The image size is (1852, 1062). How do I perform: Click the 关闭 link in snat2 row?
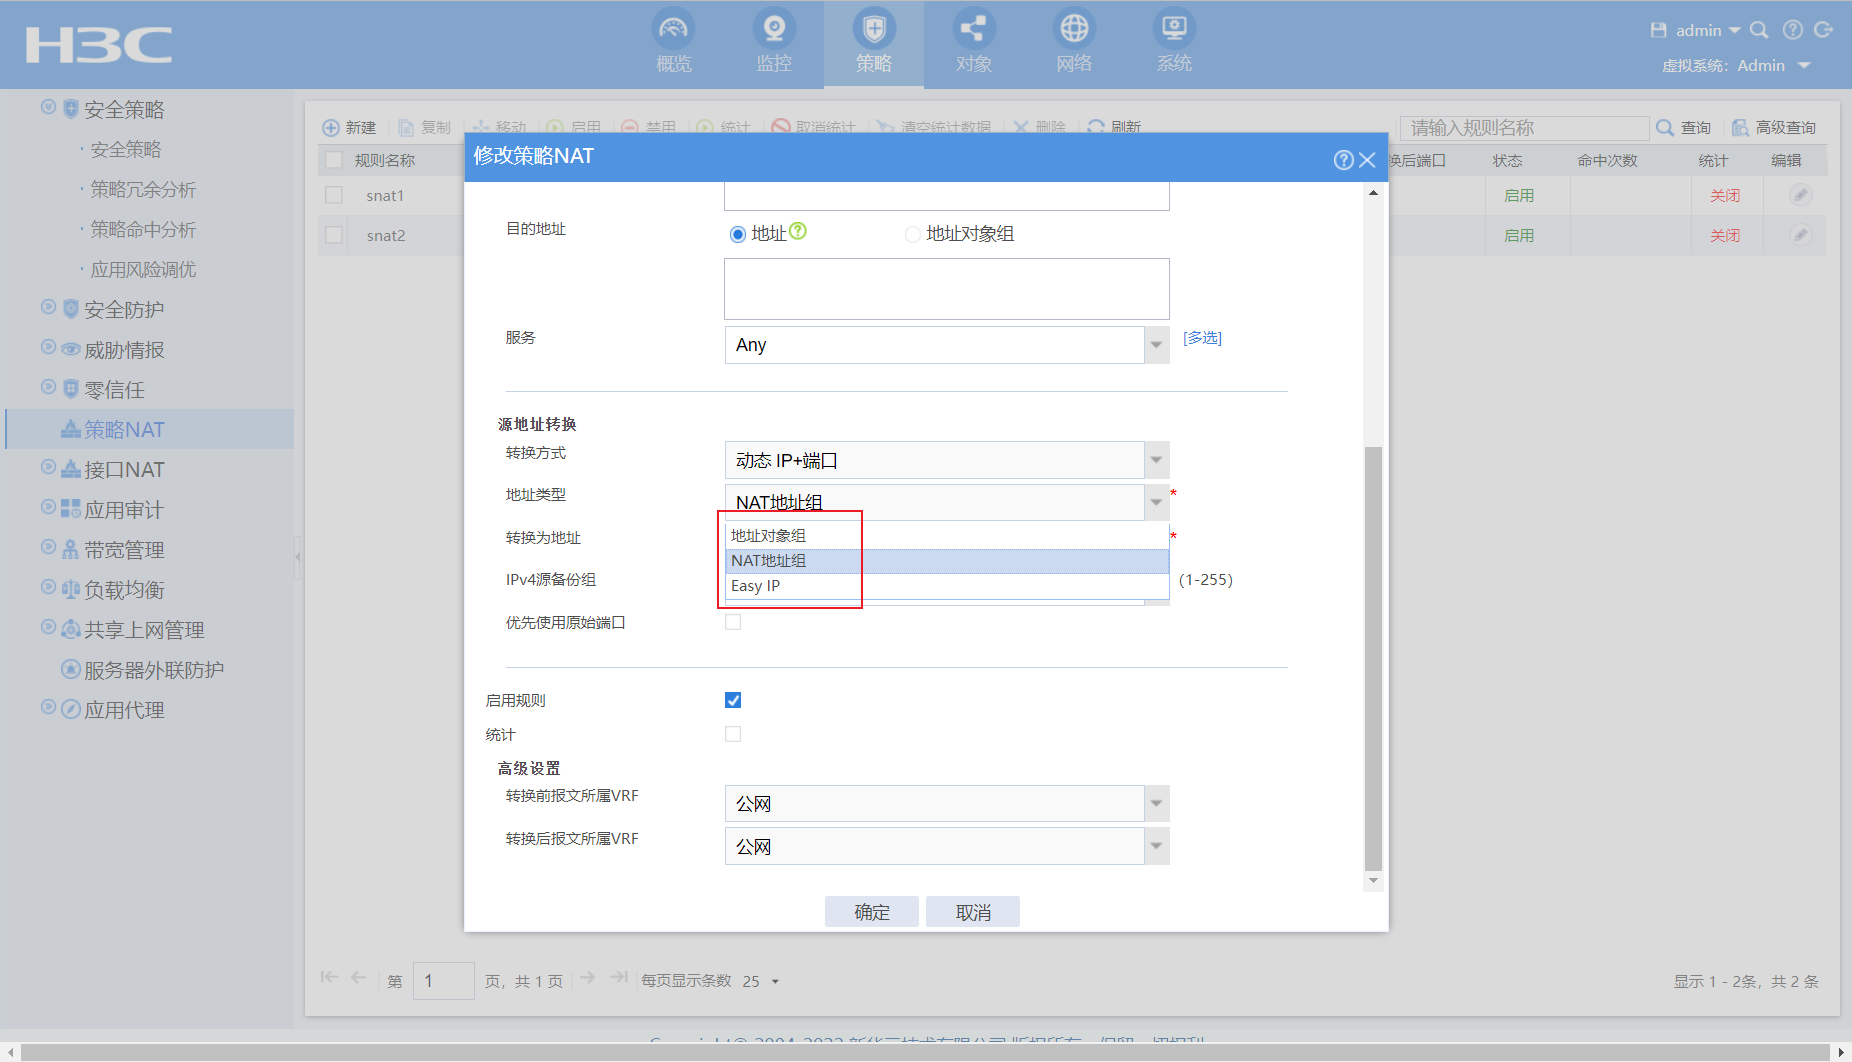(1725, 235)
